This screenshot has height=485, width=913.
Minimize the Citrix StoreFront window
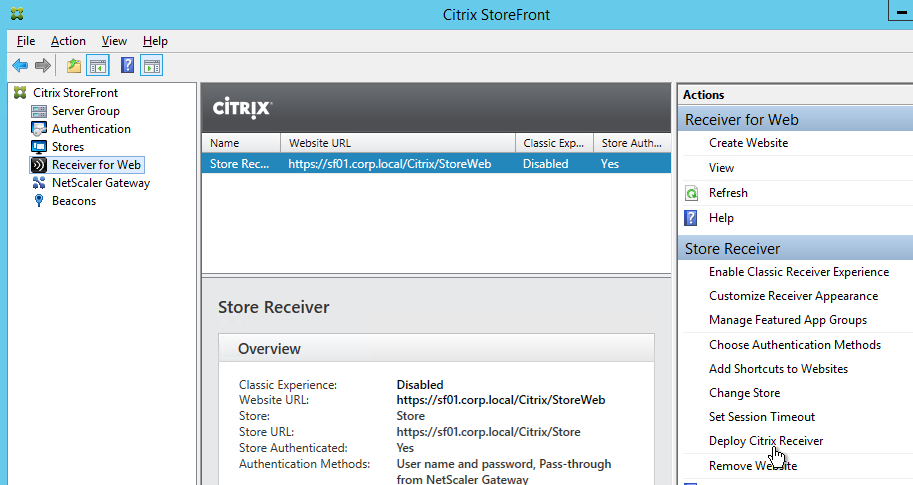[x=901, y=11]
